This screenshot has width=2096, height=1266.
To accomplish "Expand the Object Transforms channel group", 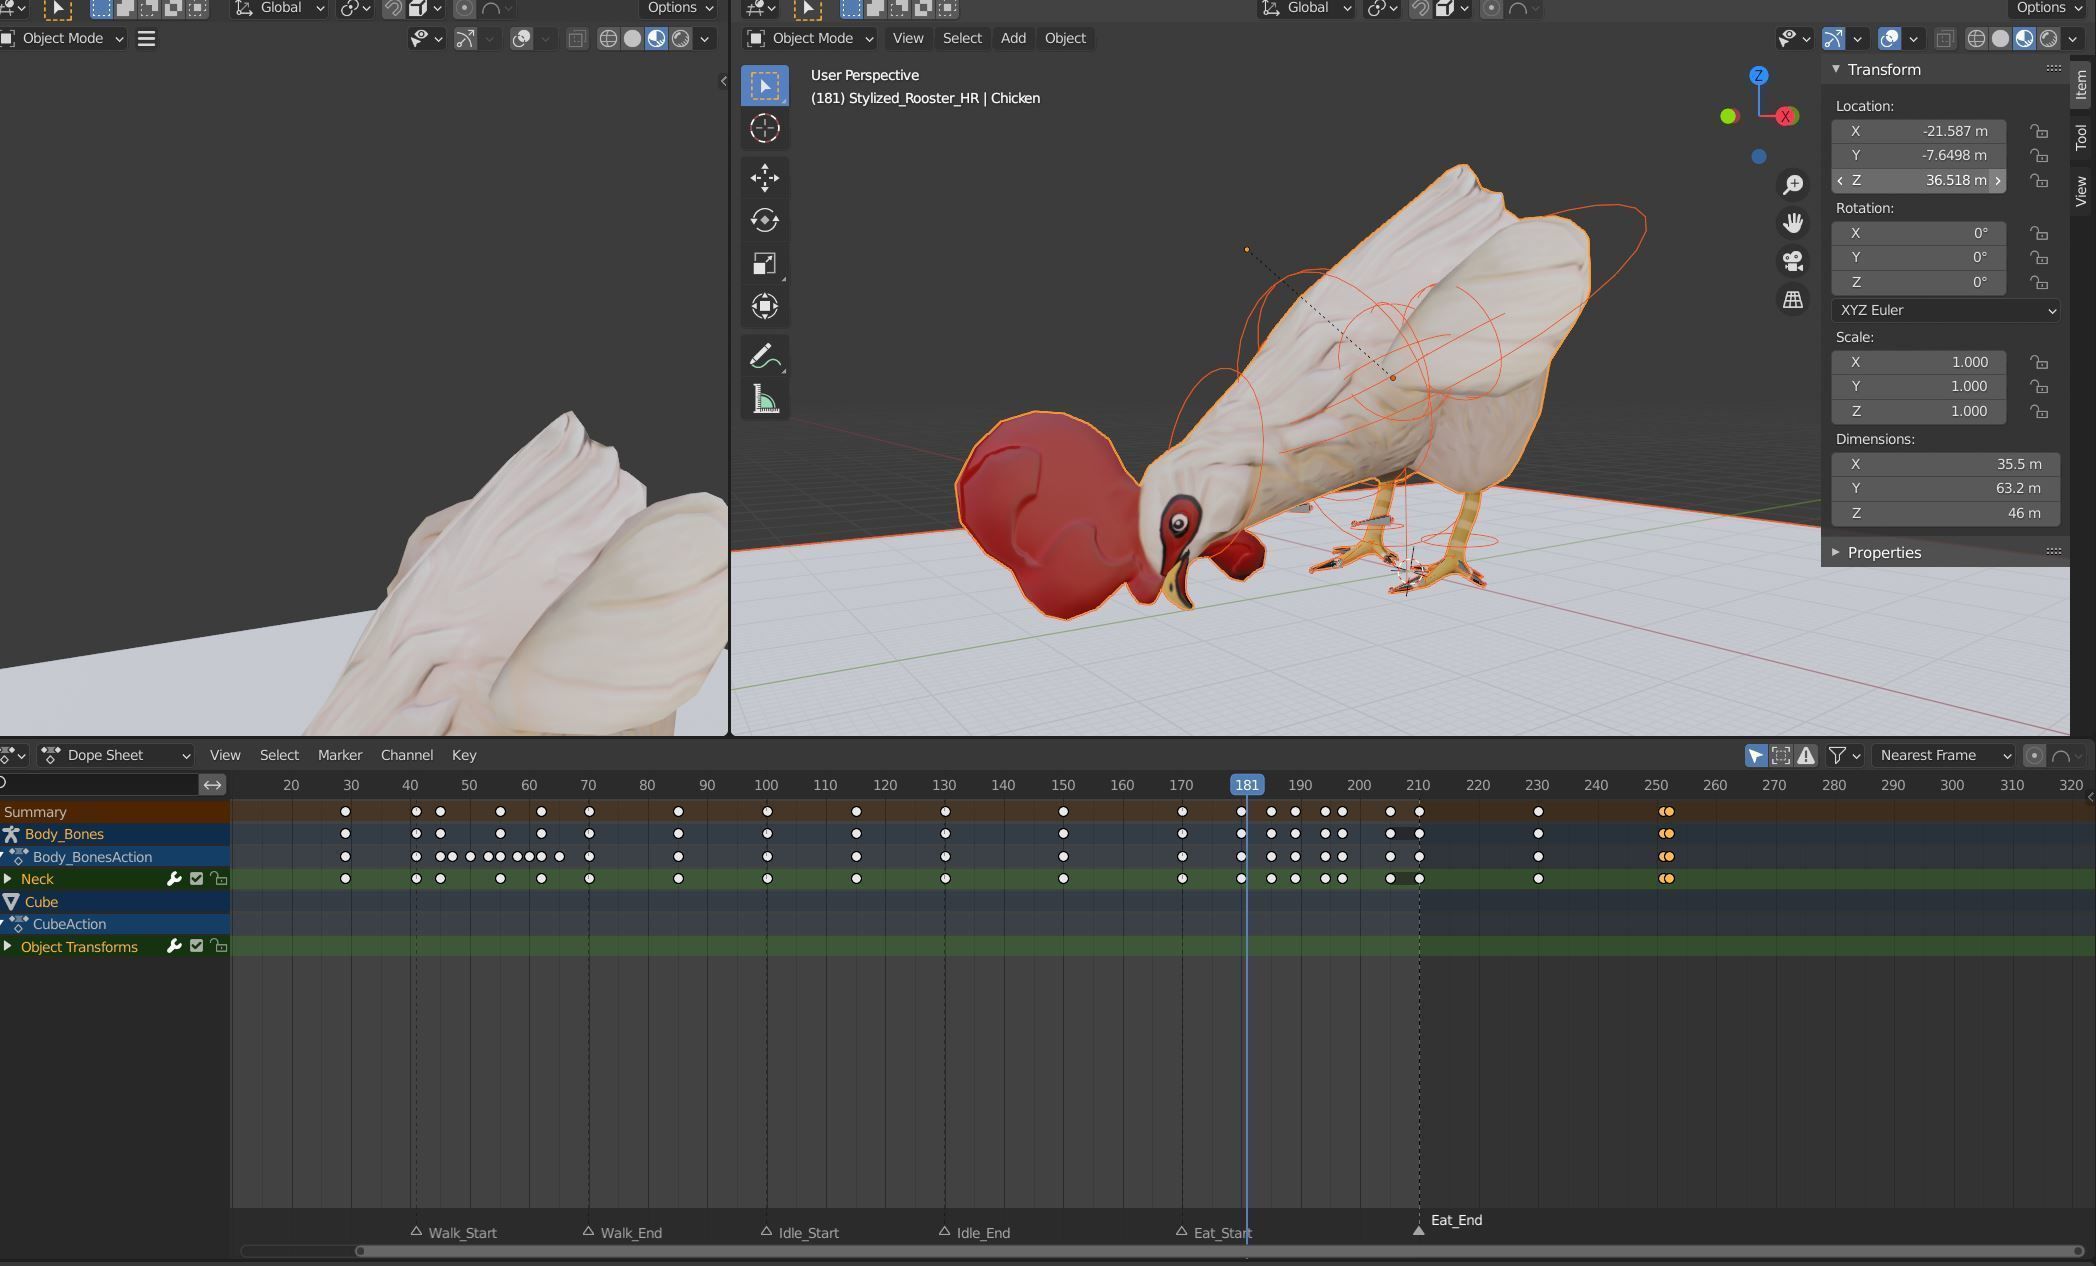I will (x=8, y=946).
